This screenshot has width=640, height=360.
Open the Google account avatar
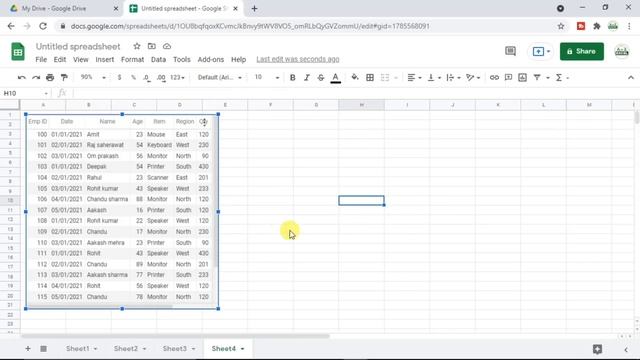click(x=622, y=51)
